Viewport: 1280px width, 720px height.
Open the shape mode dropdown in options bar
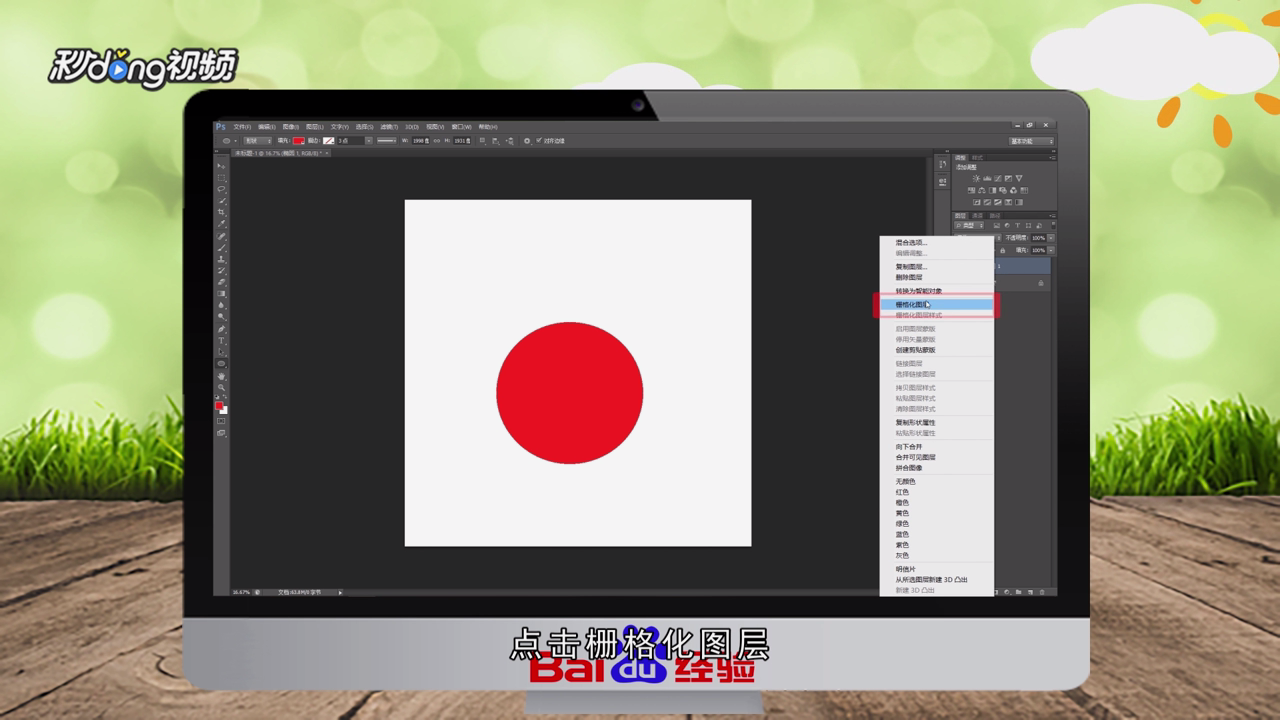pos(258,141)
